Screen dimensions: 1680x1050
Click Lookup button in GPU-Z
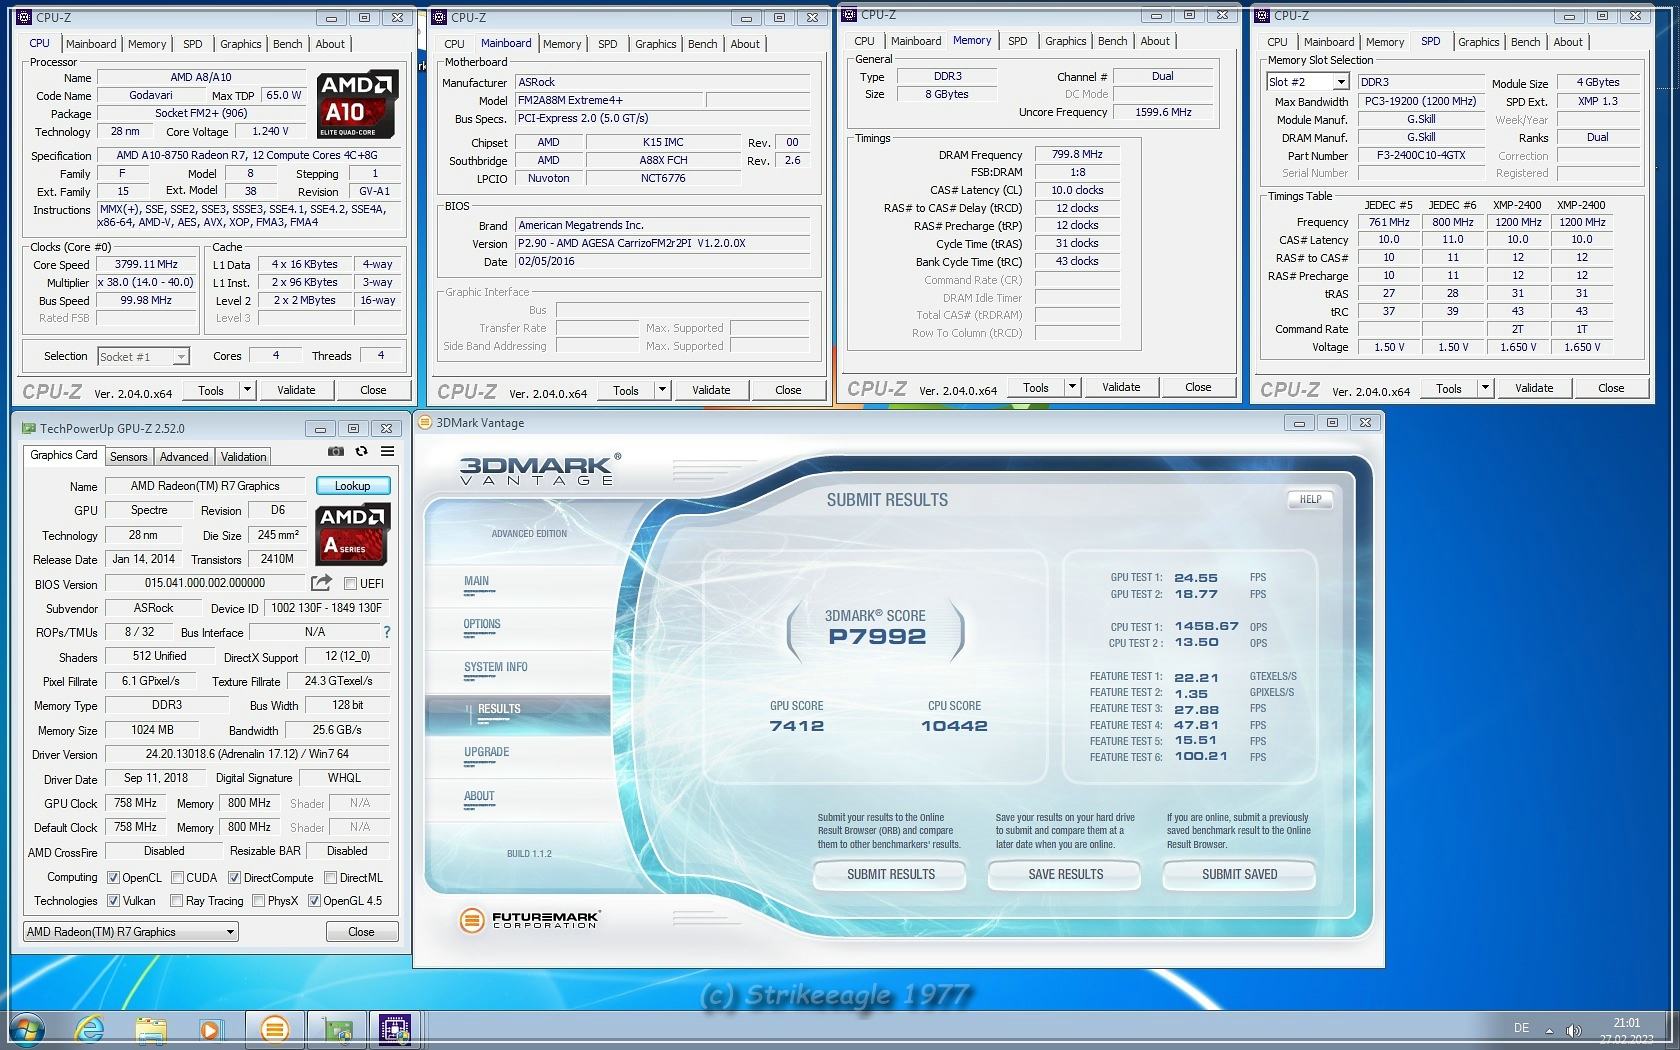(352, 485)
